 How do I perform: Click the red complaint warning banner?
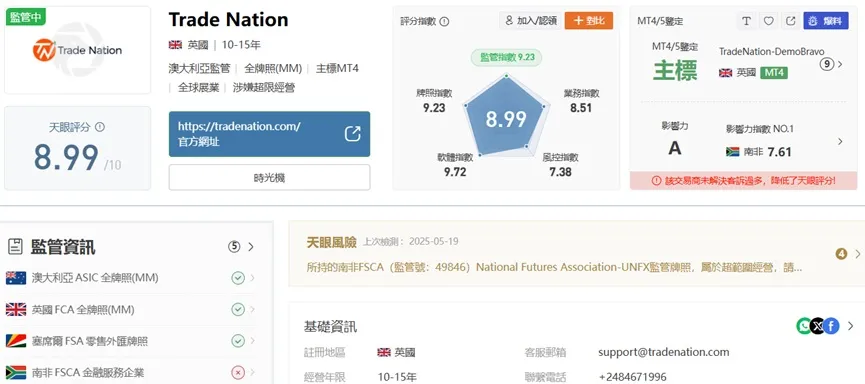click(x=744, y=180)
